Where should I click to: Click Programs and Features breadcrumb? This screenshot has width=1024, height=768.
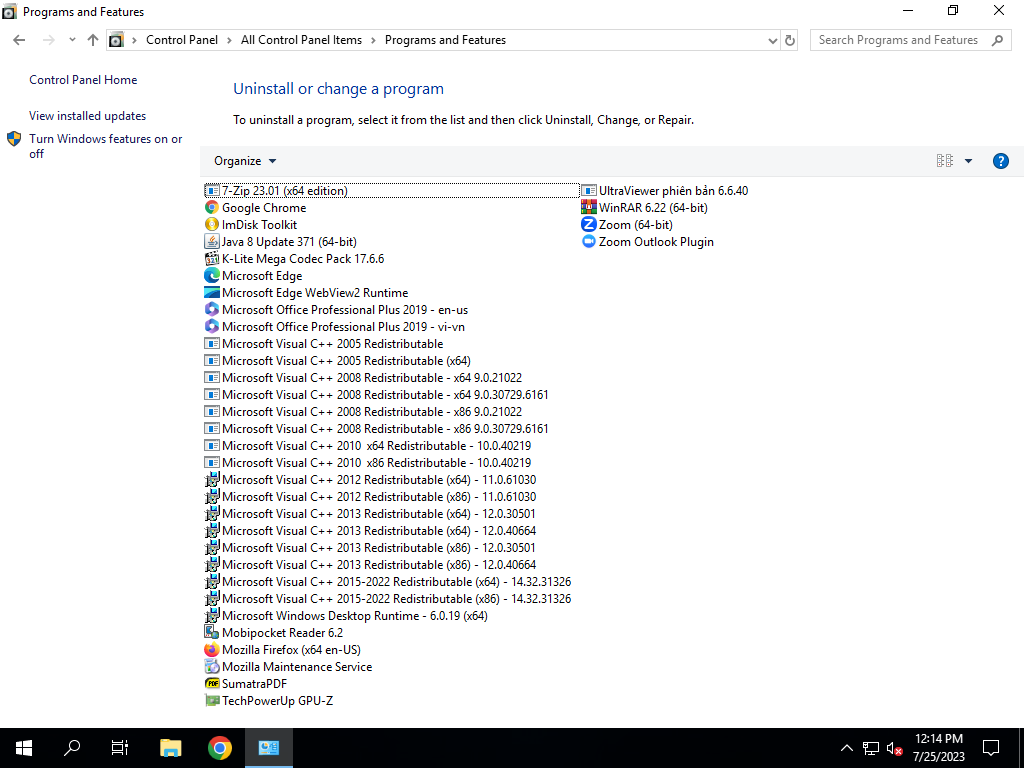445,40
